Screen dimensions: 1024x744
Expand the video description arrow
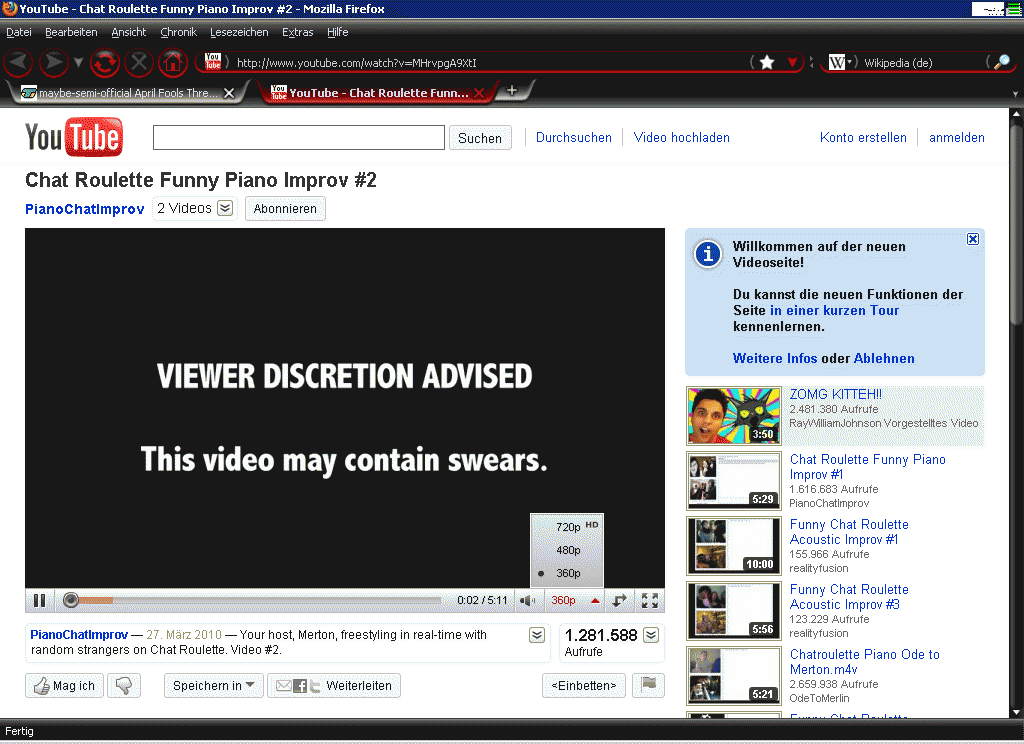(x=537, y=635)
